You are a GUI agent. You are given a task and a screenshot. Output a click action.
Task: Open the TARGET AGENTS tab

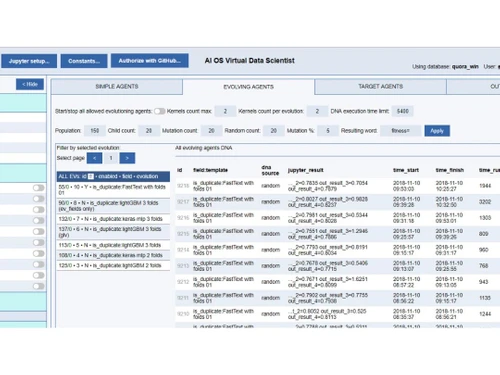[x=380, y=87]
